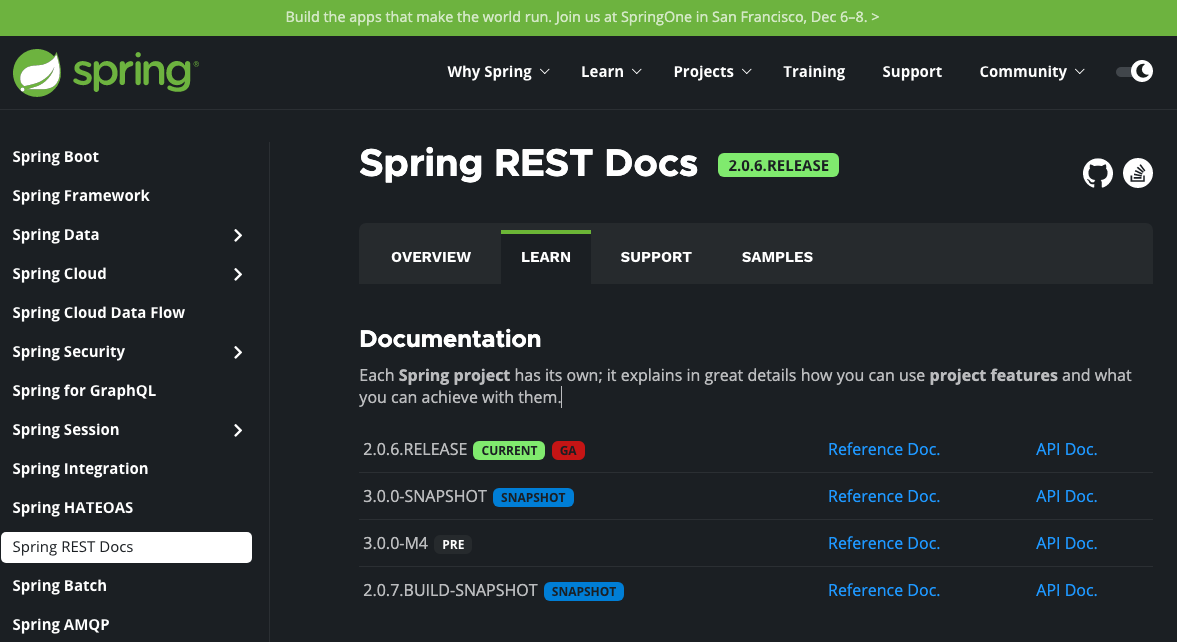The width and height of the screenshot is (1177, 642).
Task: Open the SpringOne announcement banner
Action: point(582,17)
